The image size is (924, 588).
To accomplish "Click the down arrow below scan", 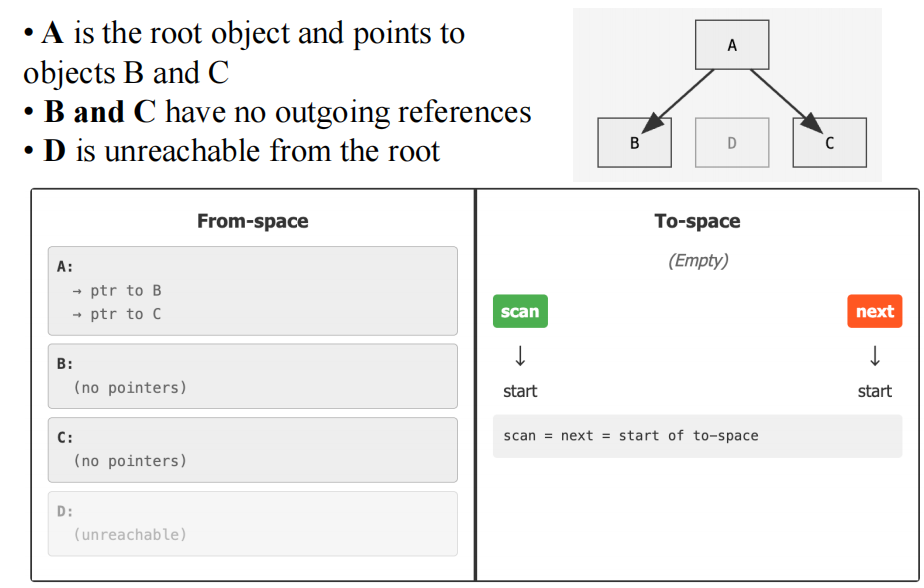I will click(x=520, y=356).
